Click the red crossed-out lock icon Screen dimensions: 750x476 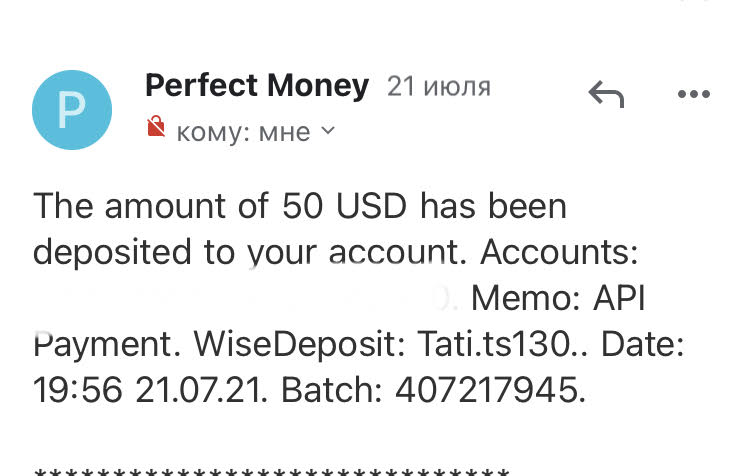point(155,127)
